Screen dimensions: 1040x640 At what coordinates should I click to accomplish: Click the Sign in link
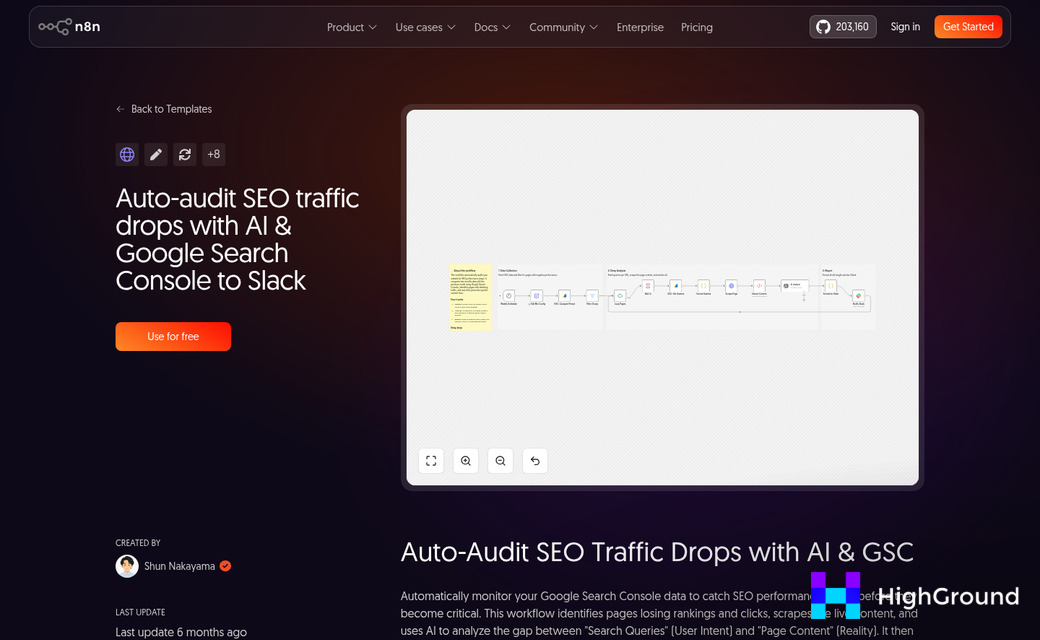(905, 27)
